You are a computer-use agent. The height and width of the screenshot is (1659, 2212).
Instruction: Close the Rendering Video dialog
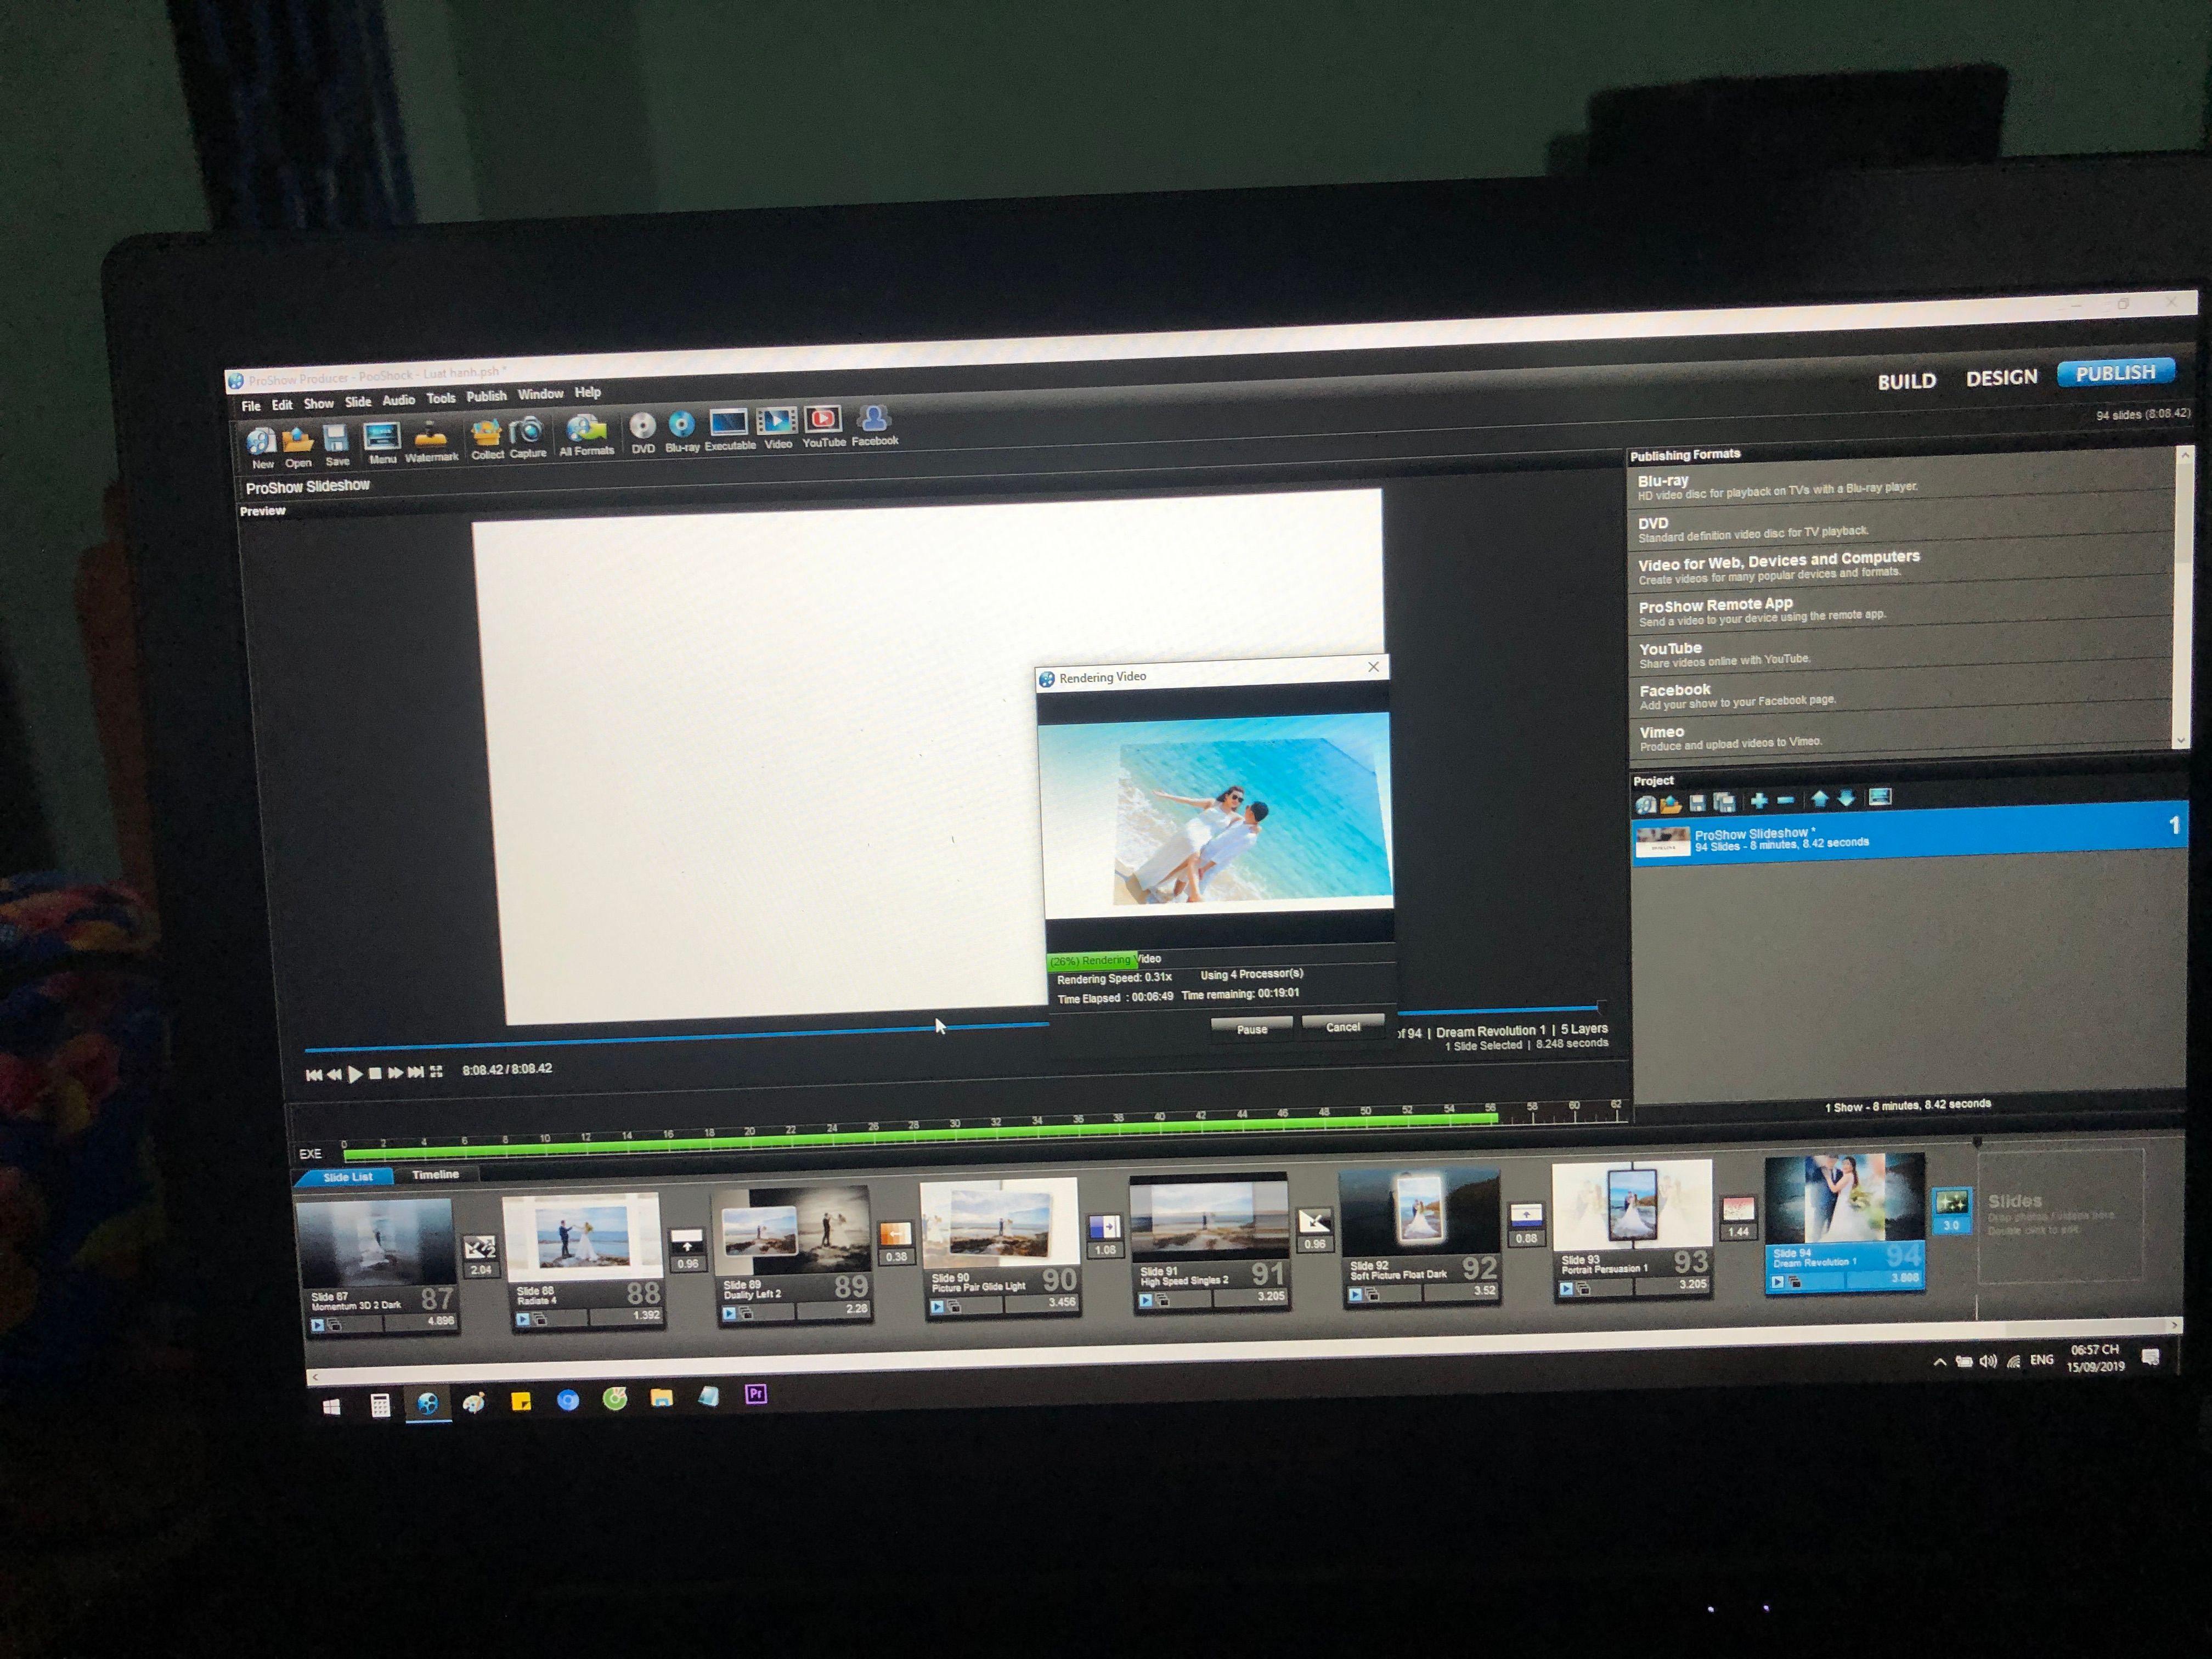pos(1373,667)
